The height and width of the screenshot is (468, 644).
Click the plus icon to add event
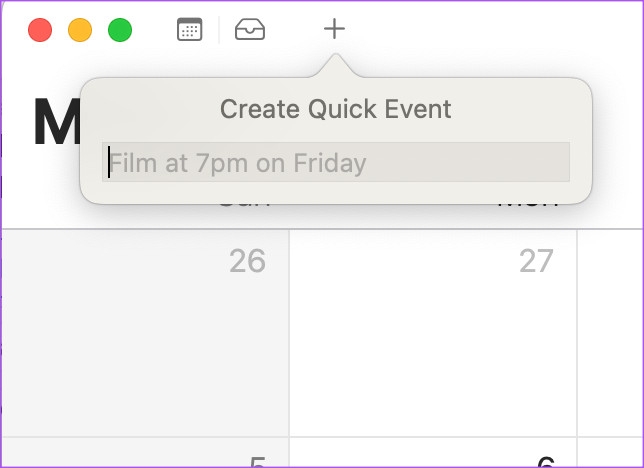click(334, 30)
